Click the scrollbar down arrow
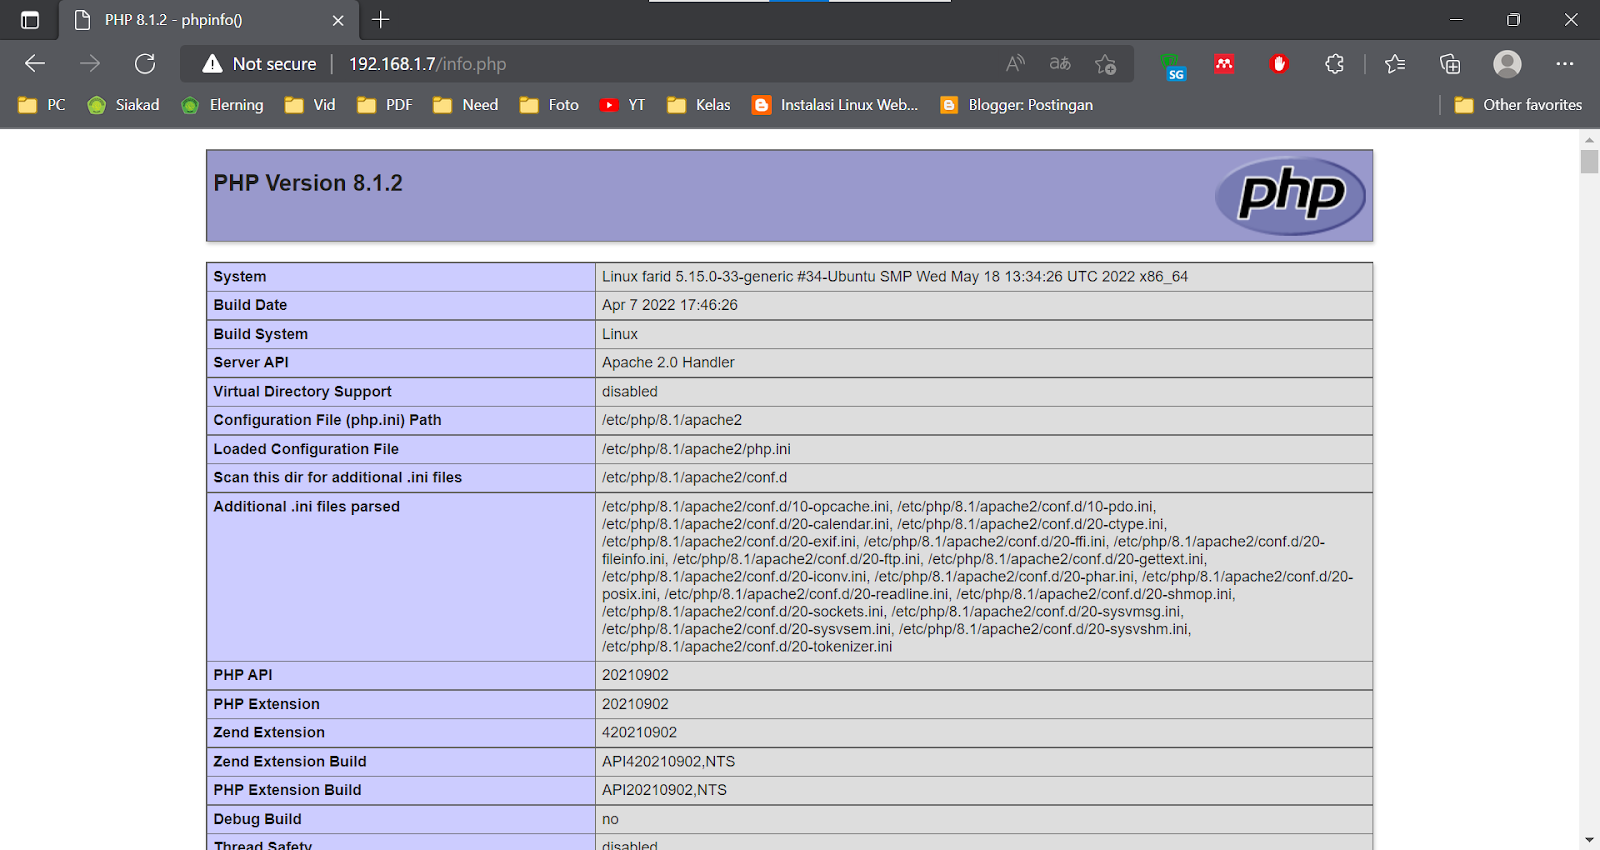The height and width of the screenshot is (850, 1600). pyautogui.click(x=1589, y=840)
